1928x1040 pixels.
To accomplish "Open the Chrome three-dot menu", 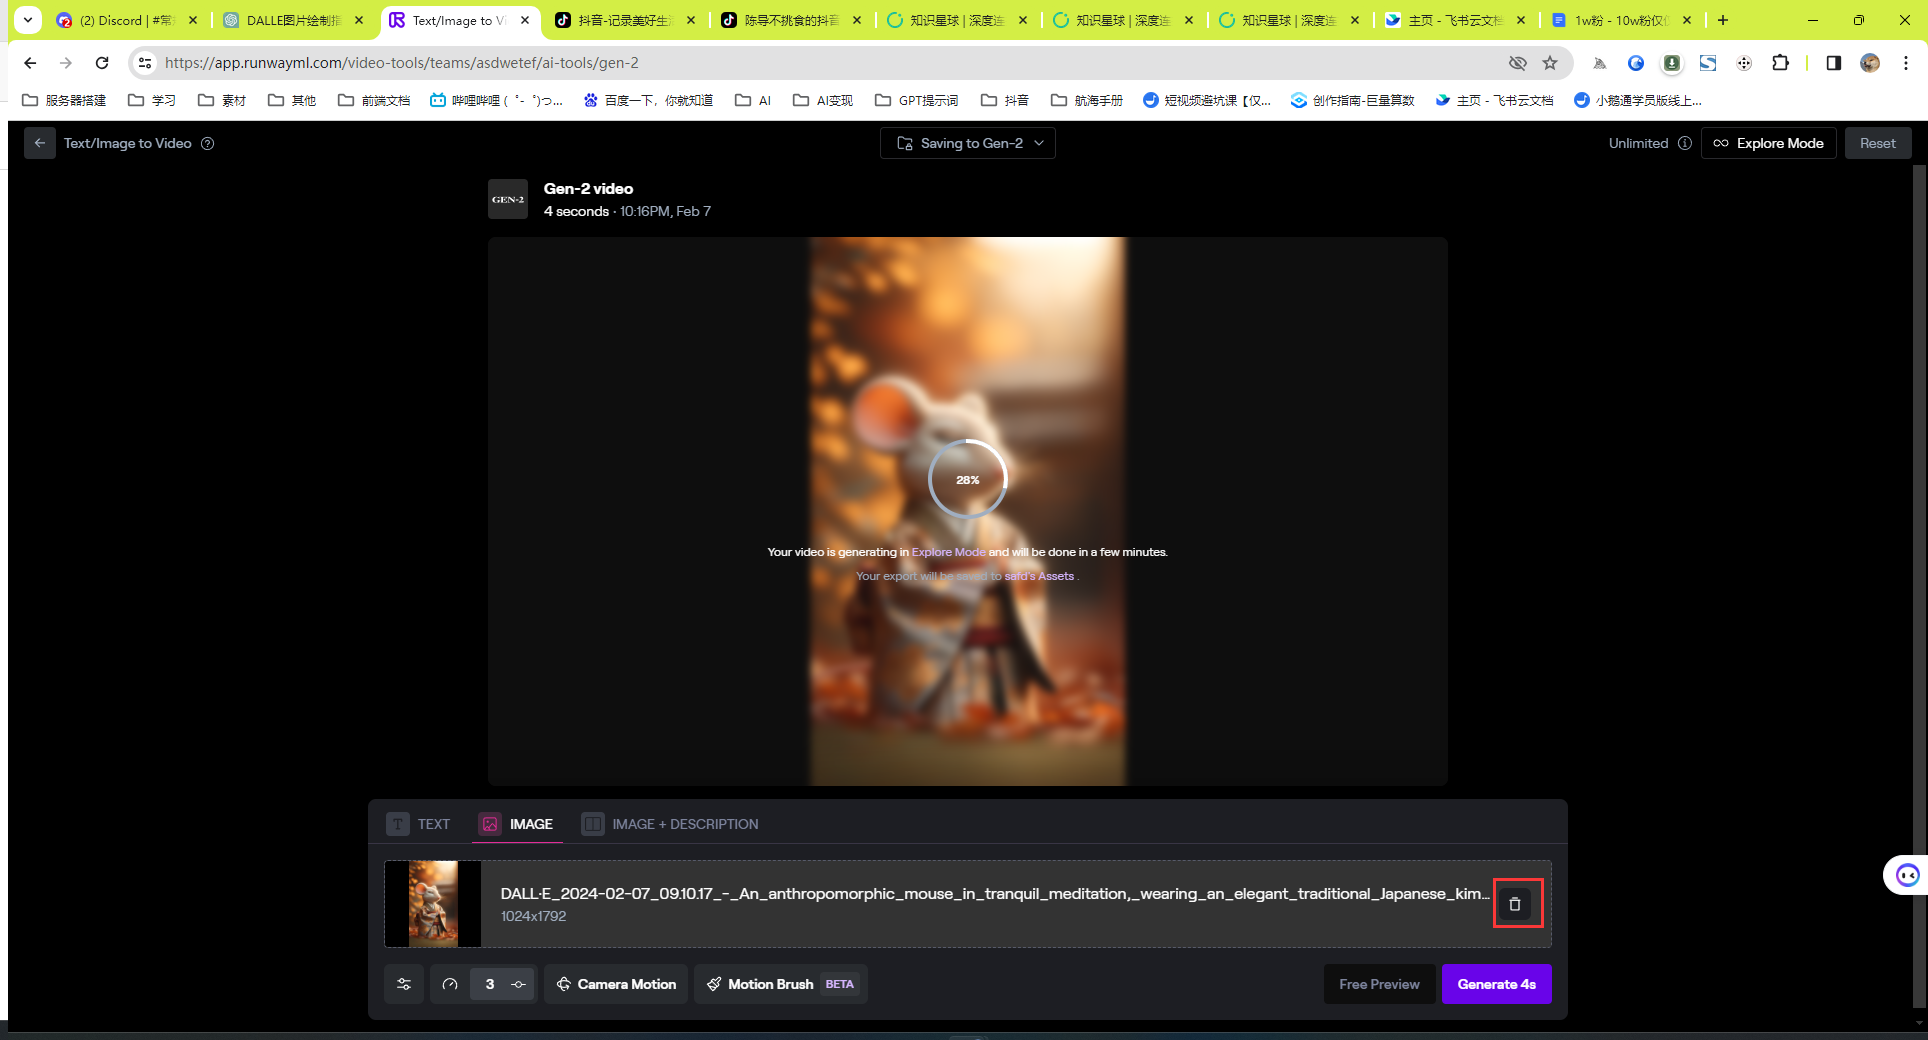I will [x=1906, y=63].
